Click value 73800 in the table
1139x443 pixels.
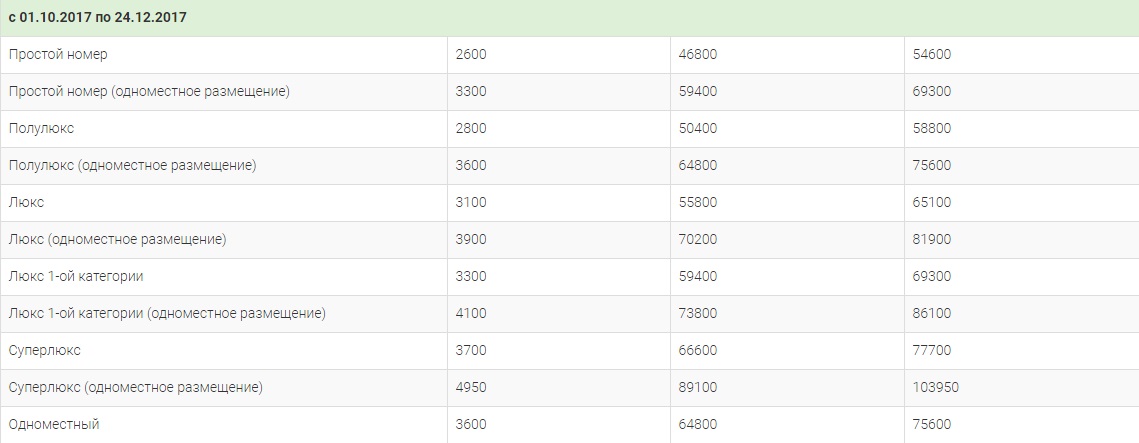click(x=697, y=314)
